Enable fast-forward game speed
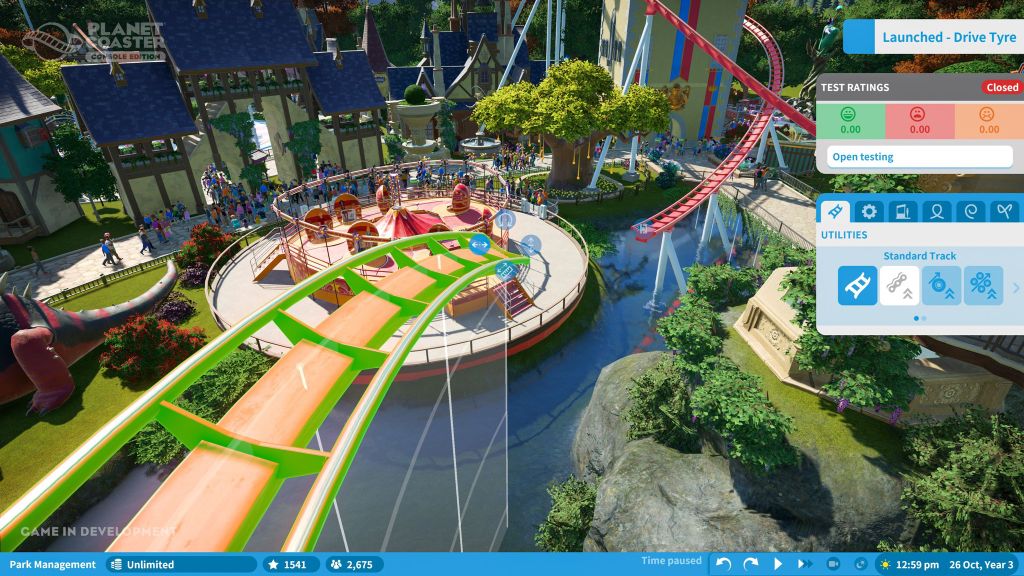 click(803, 564)
